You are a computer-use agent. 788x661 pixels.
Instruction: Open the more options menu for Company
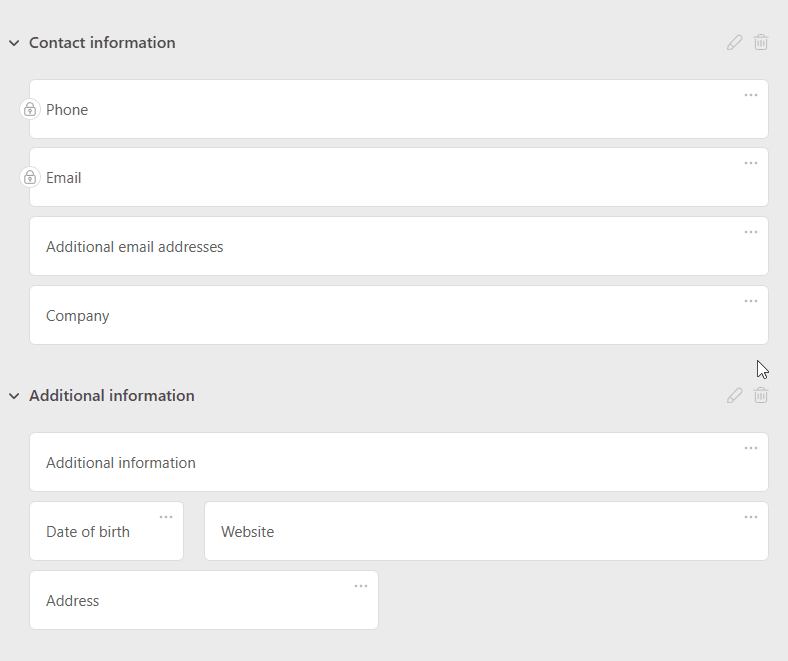click(x=751, y=301)
